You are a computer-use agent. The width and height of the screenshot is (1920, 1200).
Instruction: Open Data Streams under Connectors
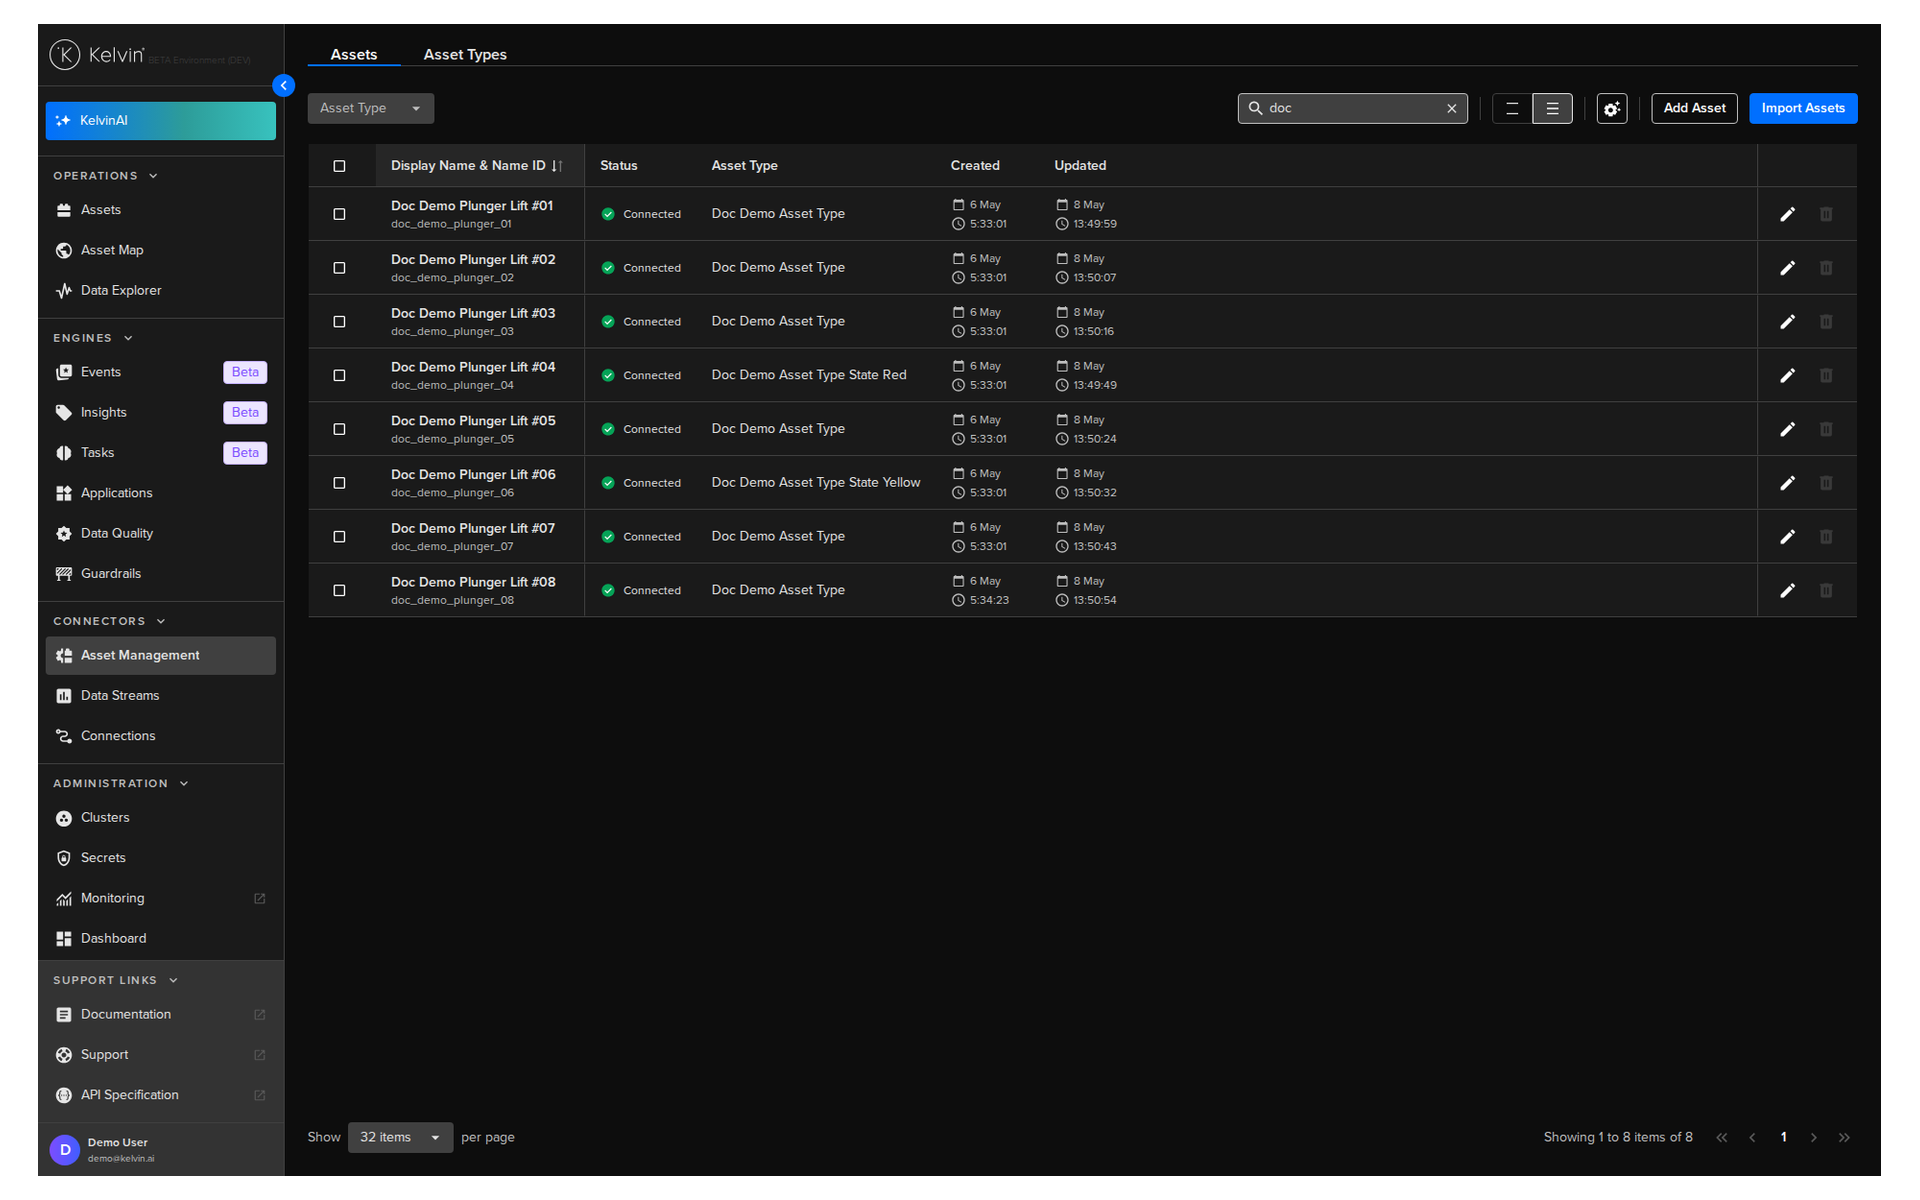(x=160, y=696)
